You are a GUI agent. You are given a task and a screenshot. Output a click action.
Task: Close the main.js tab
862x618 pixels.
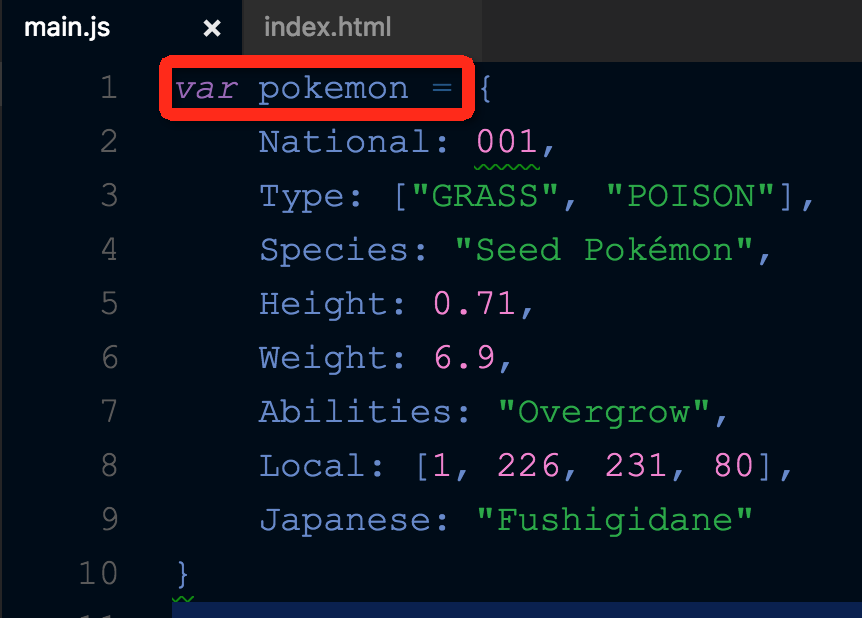click(212, 27)
